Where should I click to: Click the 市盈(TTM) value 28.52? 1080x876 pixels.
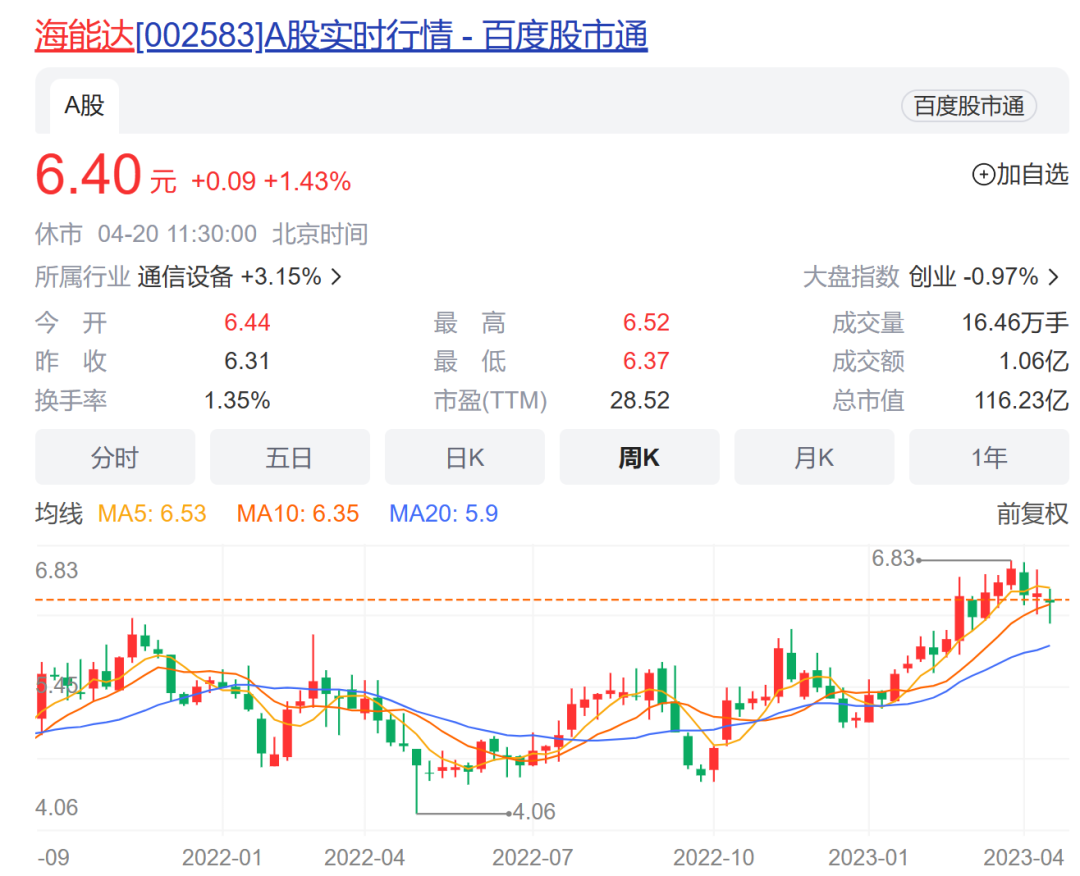(x=639, y=400)
